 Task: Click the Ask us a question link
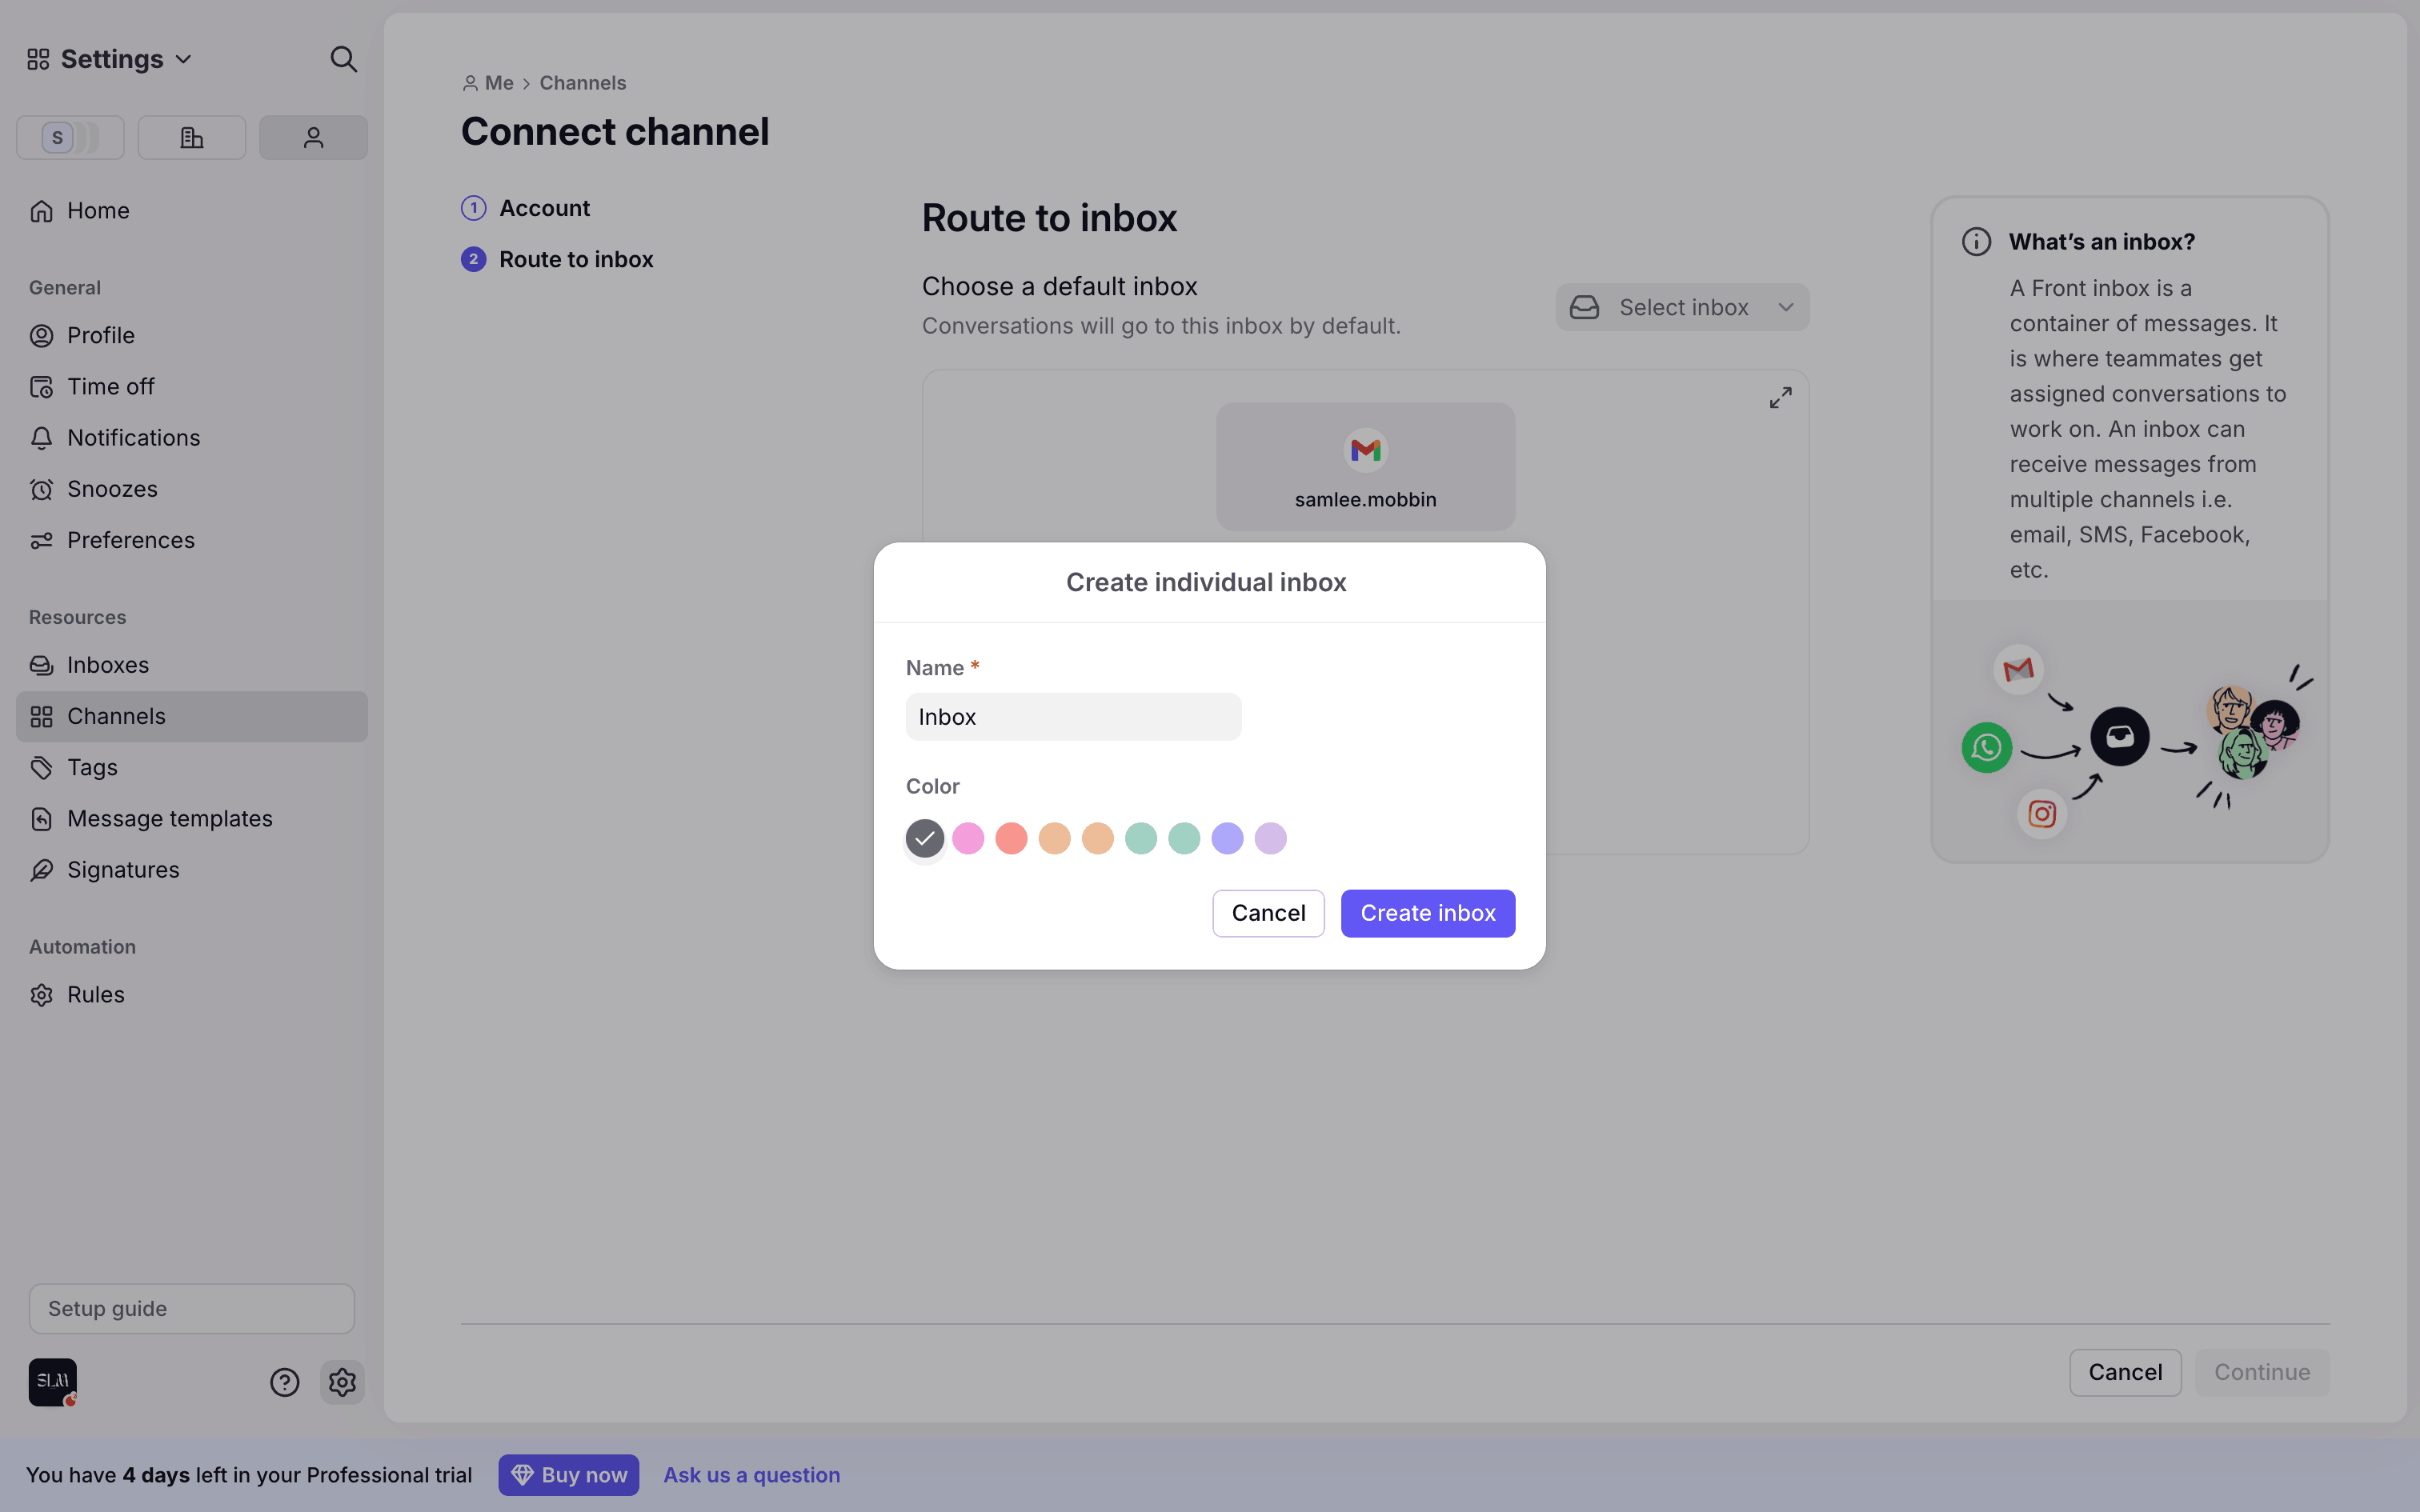[751, 1475]
